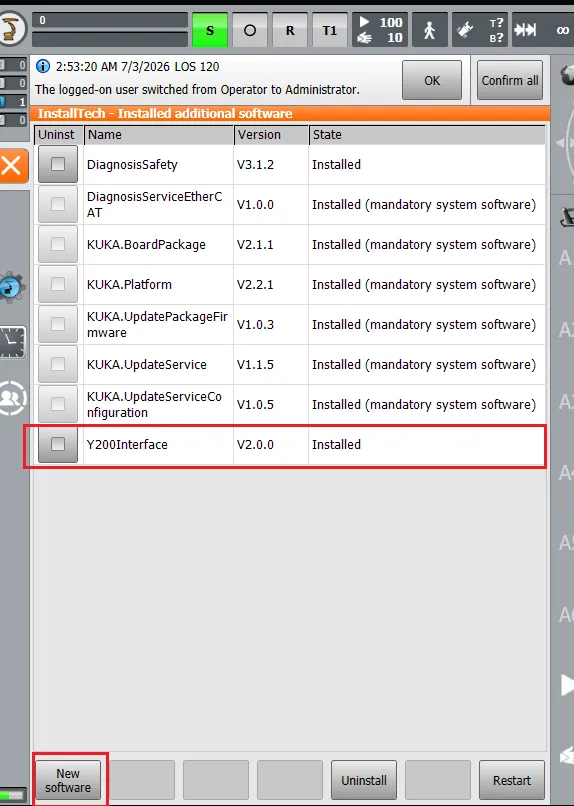Click the infinity symbol icon in top bar
The image size is (574, 806).
click(x=563, y=30)
